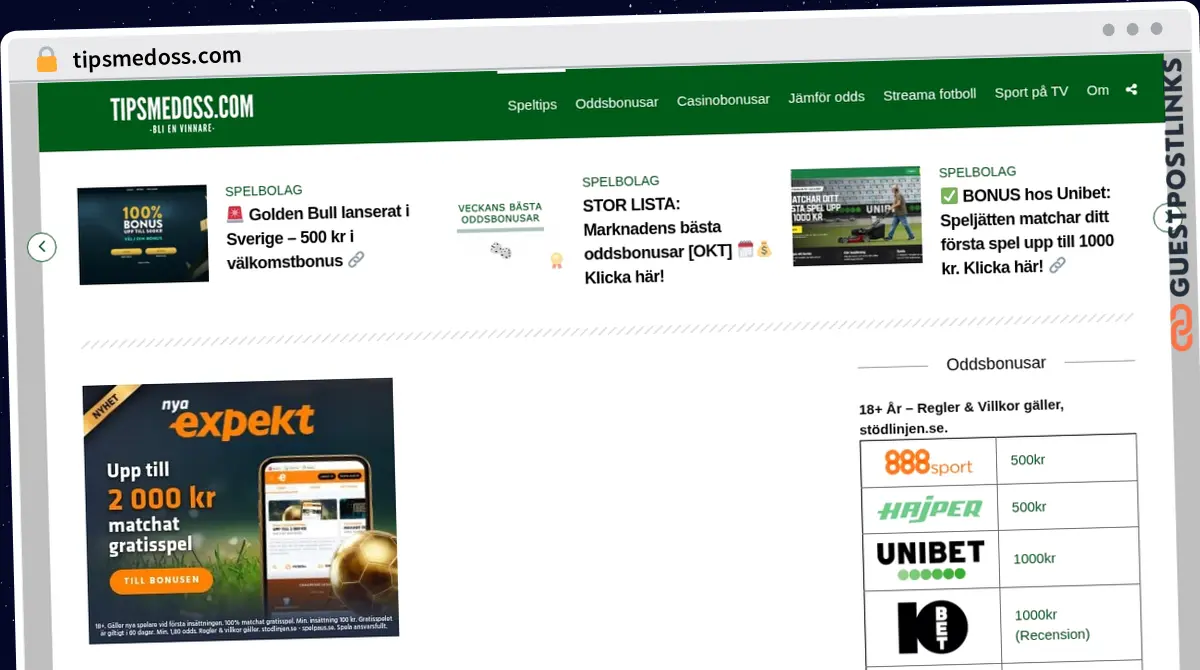
Task: Click the Unibet logo in the table
Action: pyautogui.click(x=930, y=559)
